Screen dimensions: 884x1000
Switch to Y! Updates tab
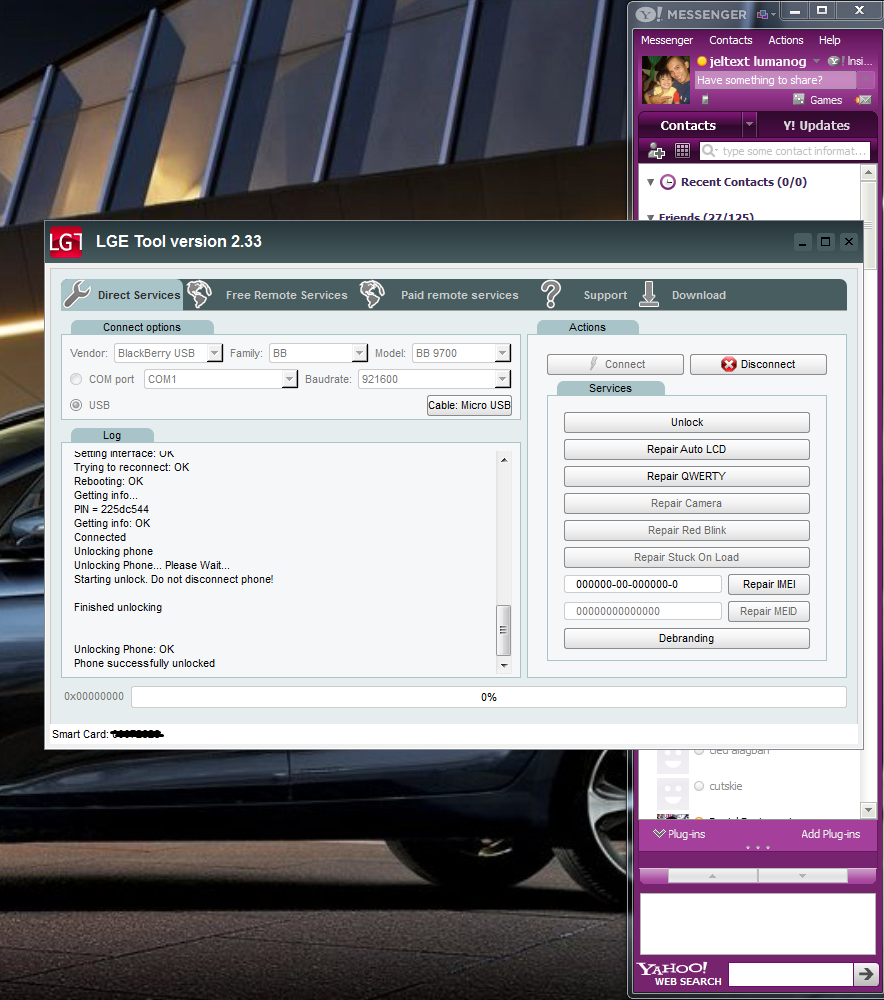point(816,125)
